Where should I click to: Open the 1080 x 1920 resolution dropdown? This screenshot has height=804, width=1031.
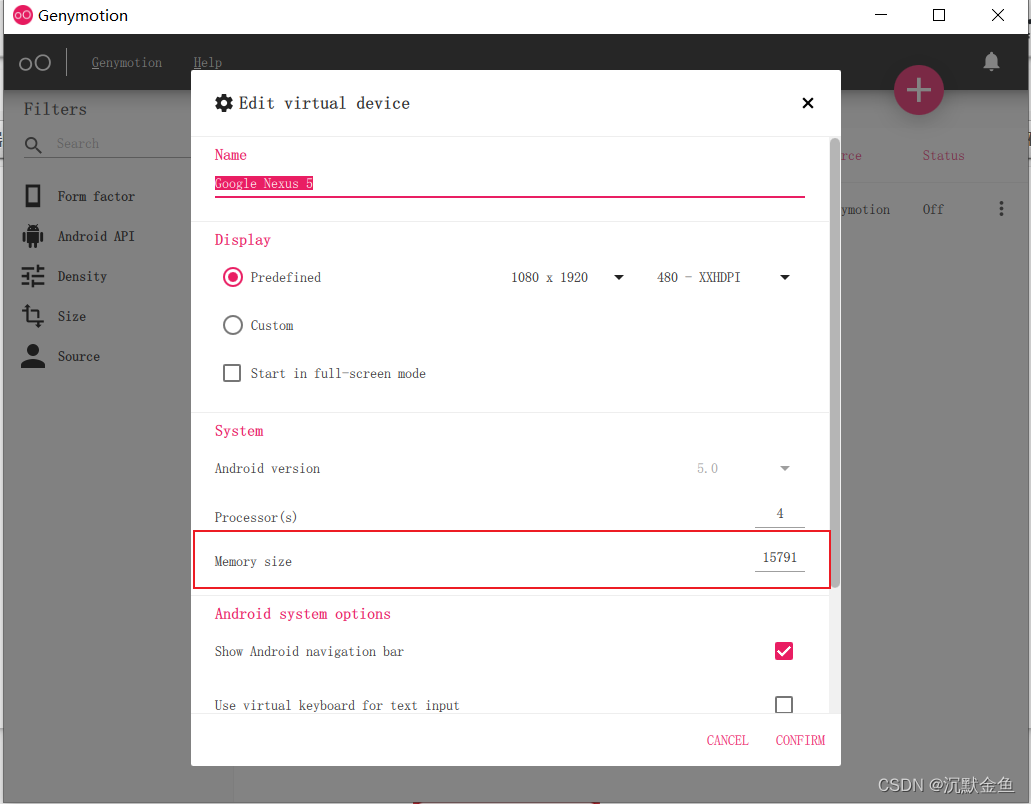(x=567, y=277)
